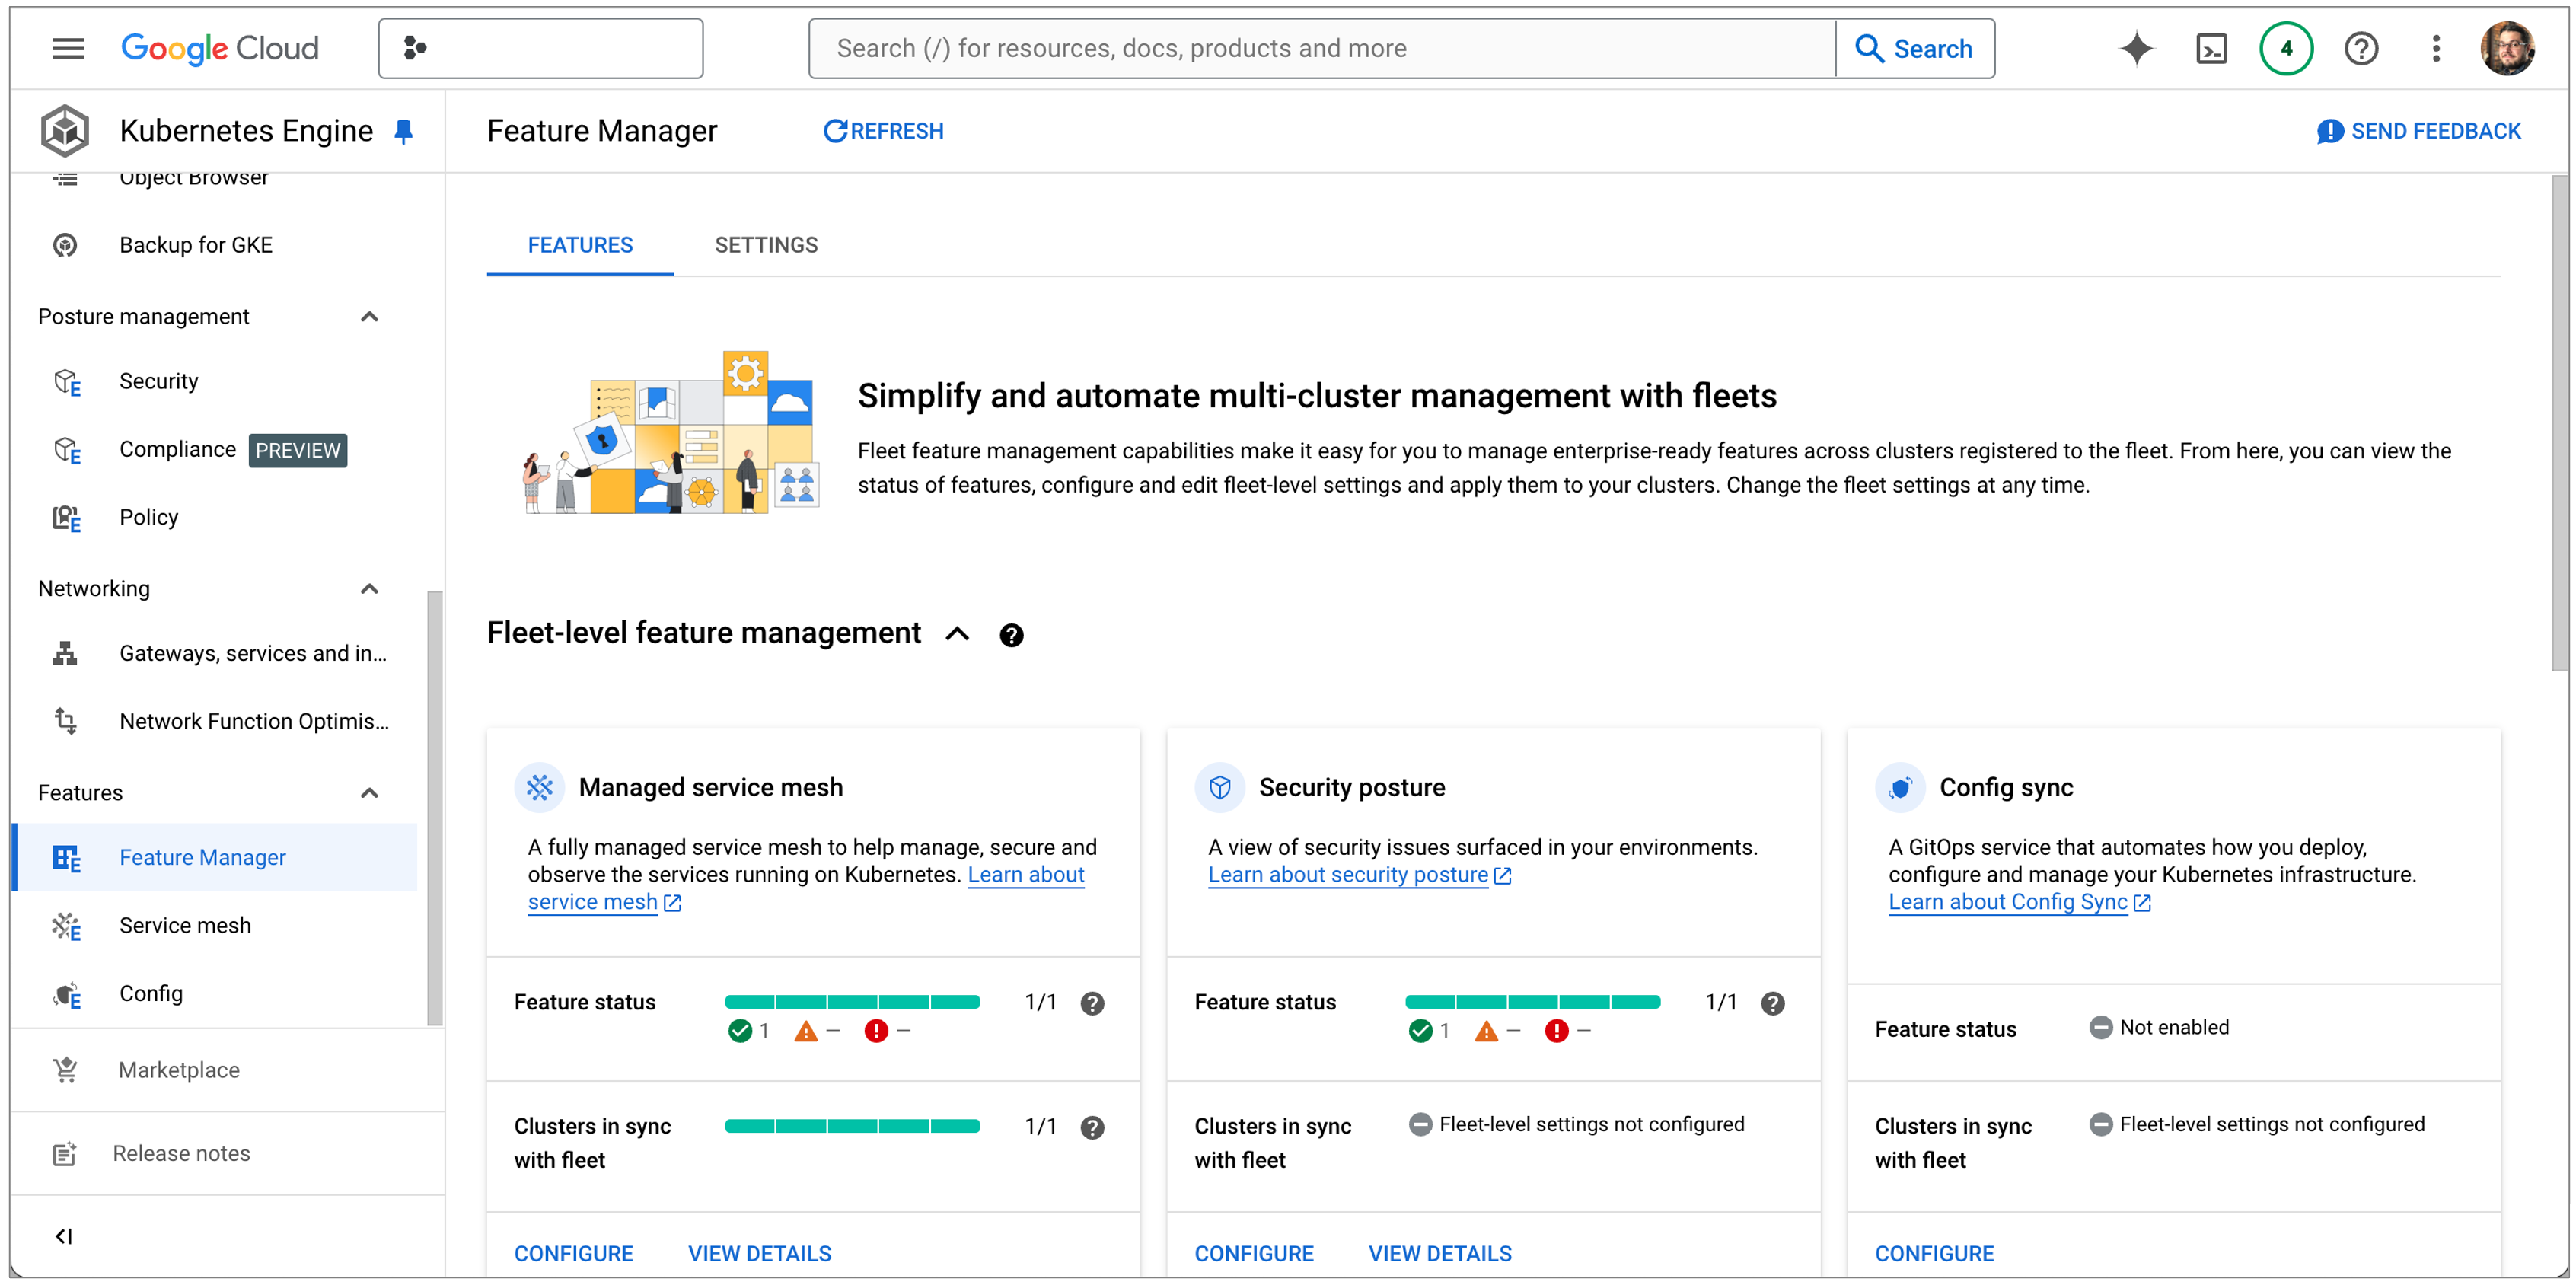Click the help icon for Security posture feature status
Image resolution: width=2576 pixels, height=1285 pixels.
[x=1772, y=1003]
